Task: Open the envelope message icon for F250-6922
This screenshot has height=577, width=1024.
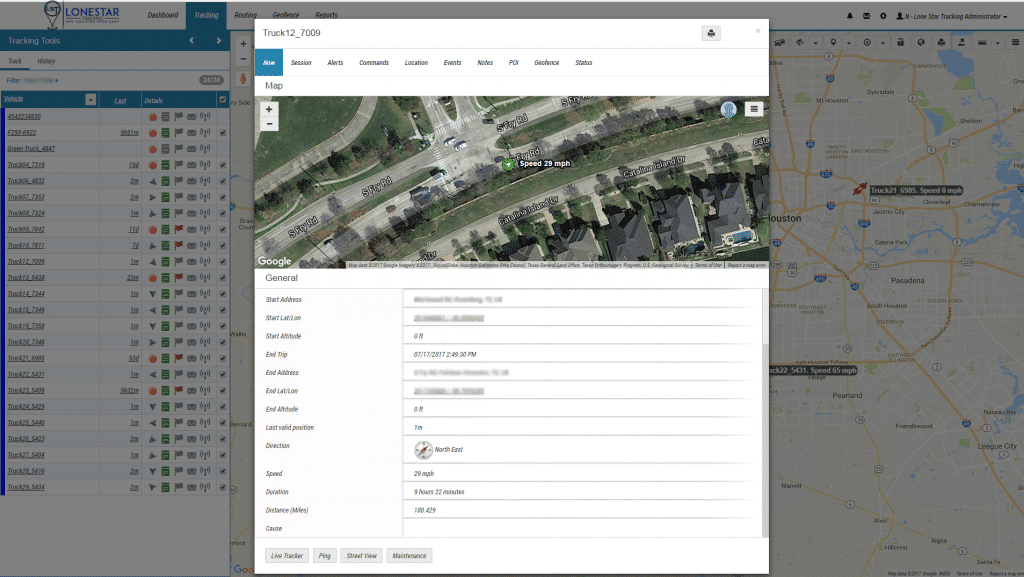Action: point(191,133)
